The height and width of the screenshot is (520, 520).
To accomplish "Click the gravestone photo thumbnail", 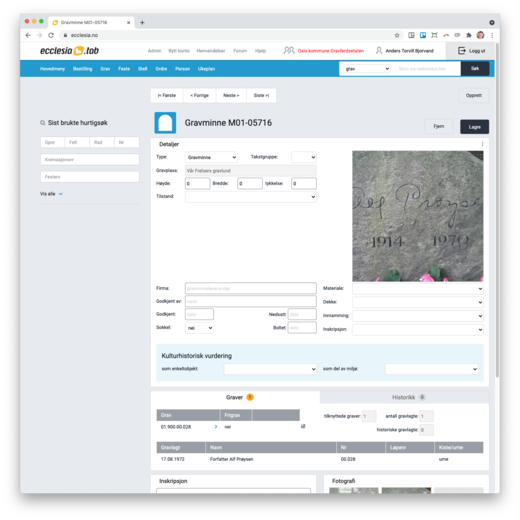I will tap(418, 216).
